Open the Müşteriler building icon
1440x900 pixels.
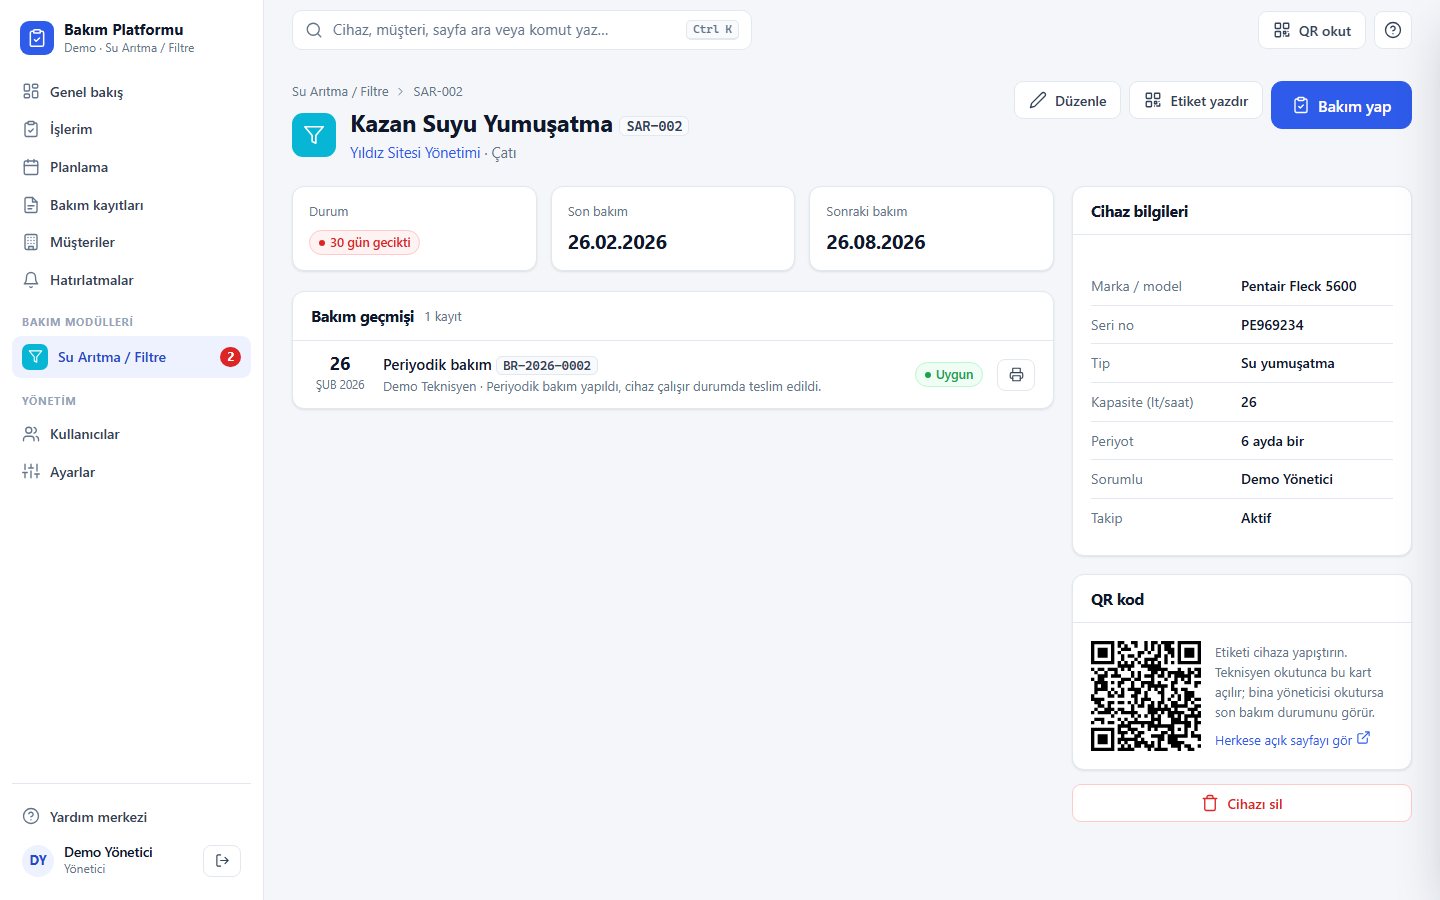[31, 242]
